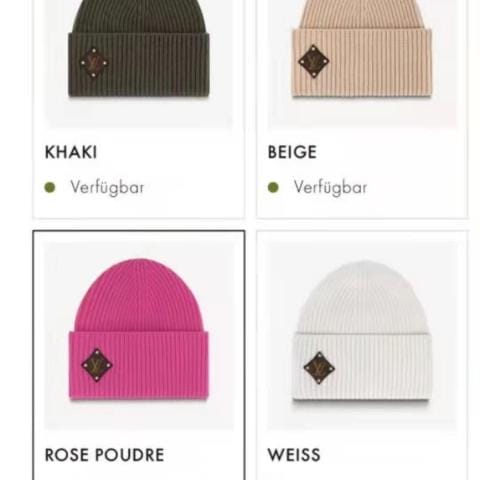480x480 pixels.
Task: Select the khaki beanie image
Action: 139,49
